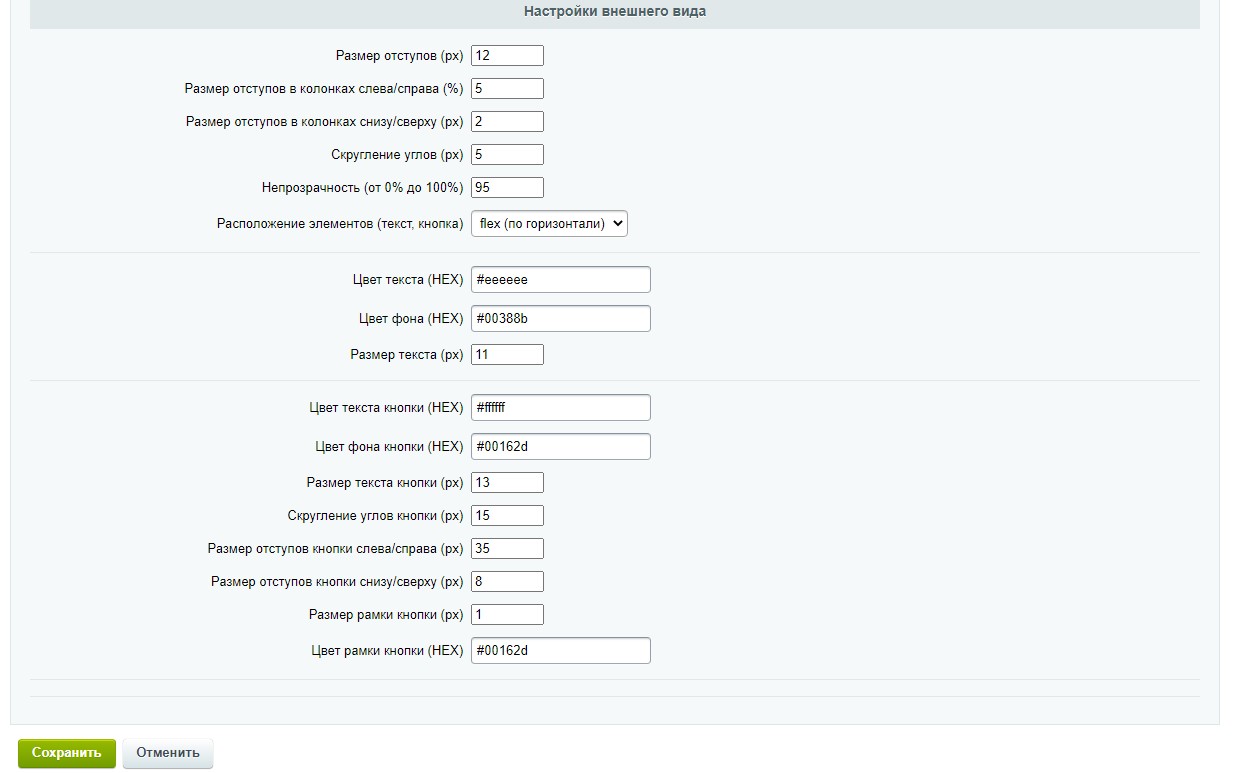Edit the Цвет текста (HEX) field
This screenshot has height=773, width=1234.
[560, 280]
